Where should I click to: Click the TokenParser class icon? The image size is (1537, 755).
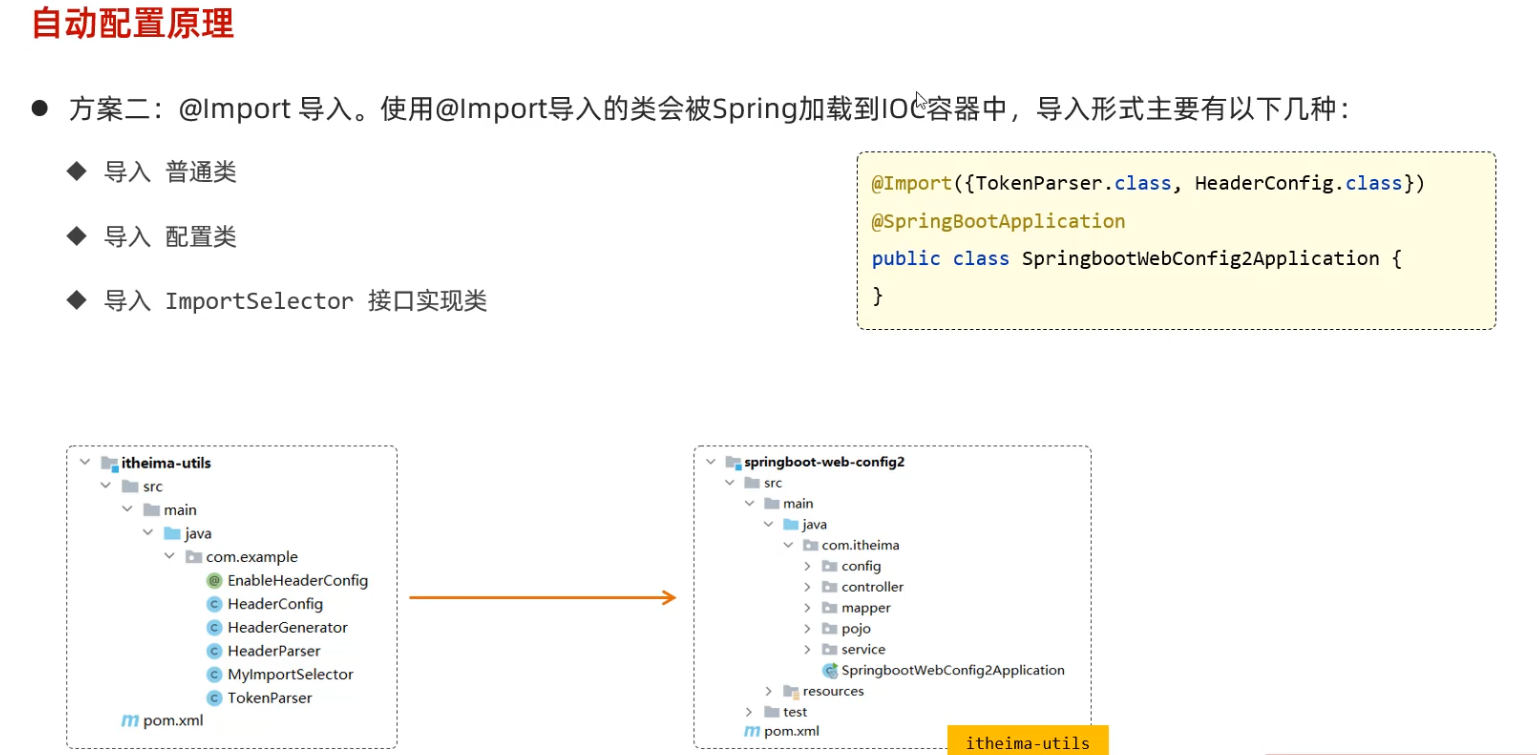213,698
